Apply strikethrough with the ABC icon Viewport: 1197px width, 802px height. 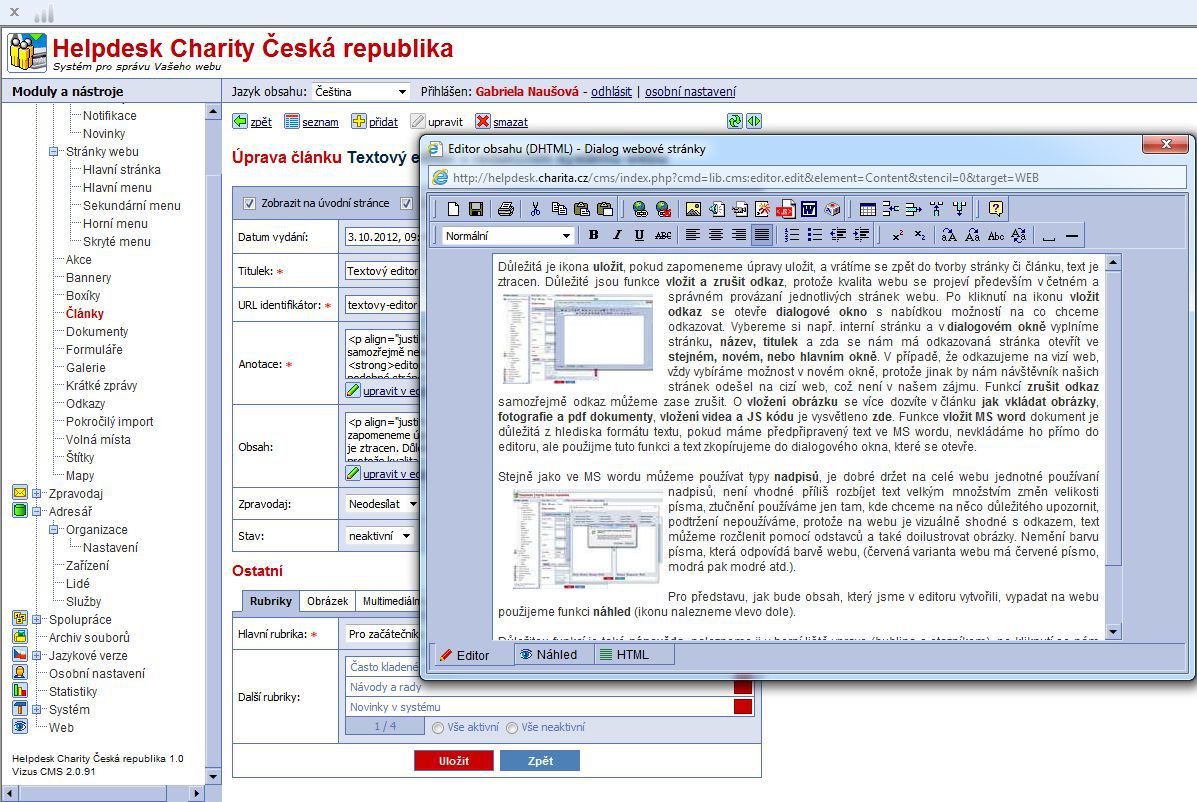coord(663,235)
